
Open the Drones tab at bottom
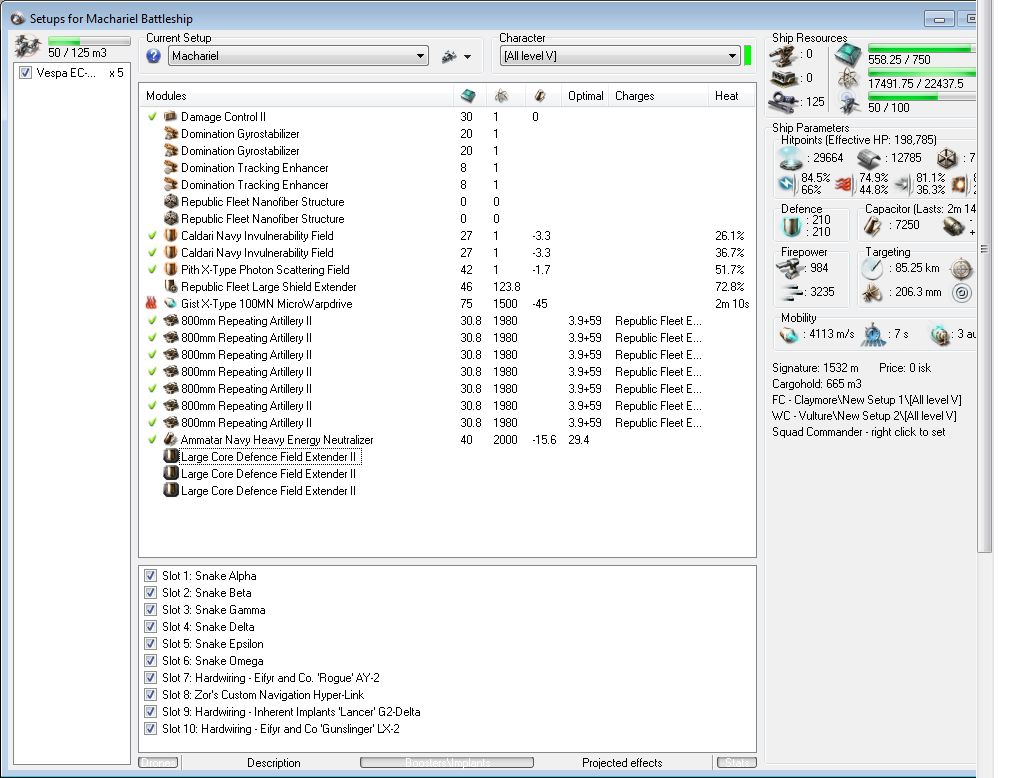(158, 763)
